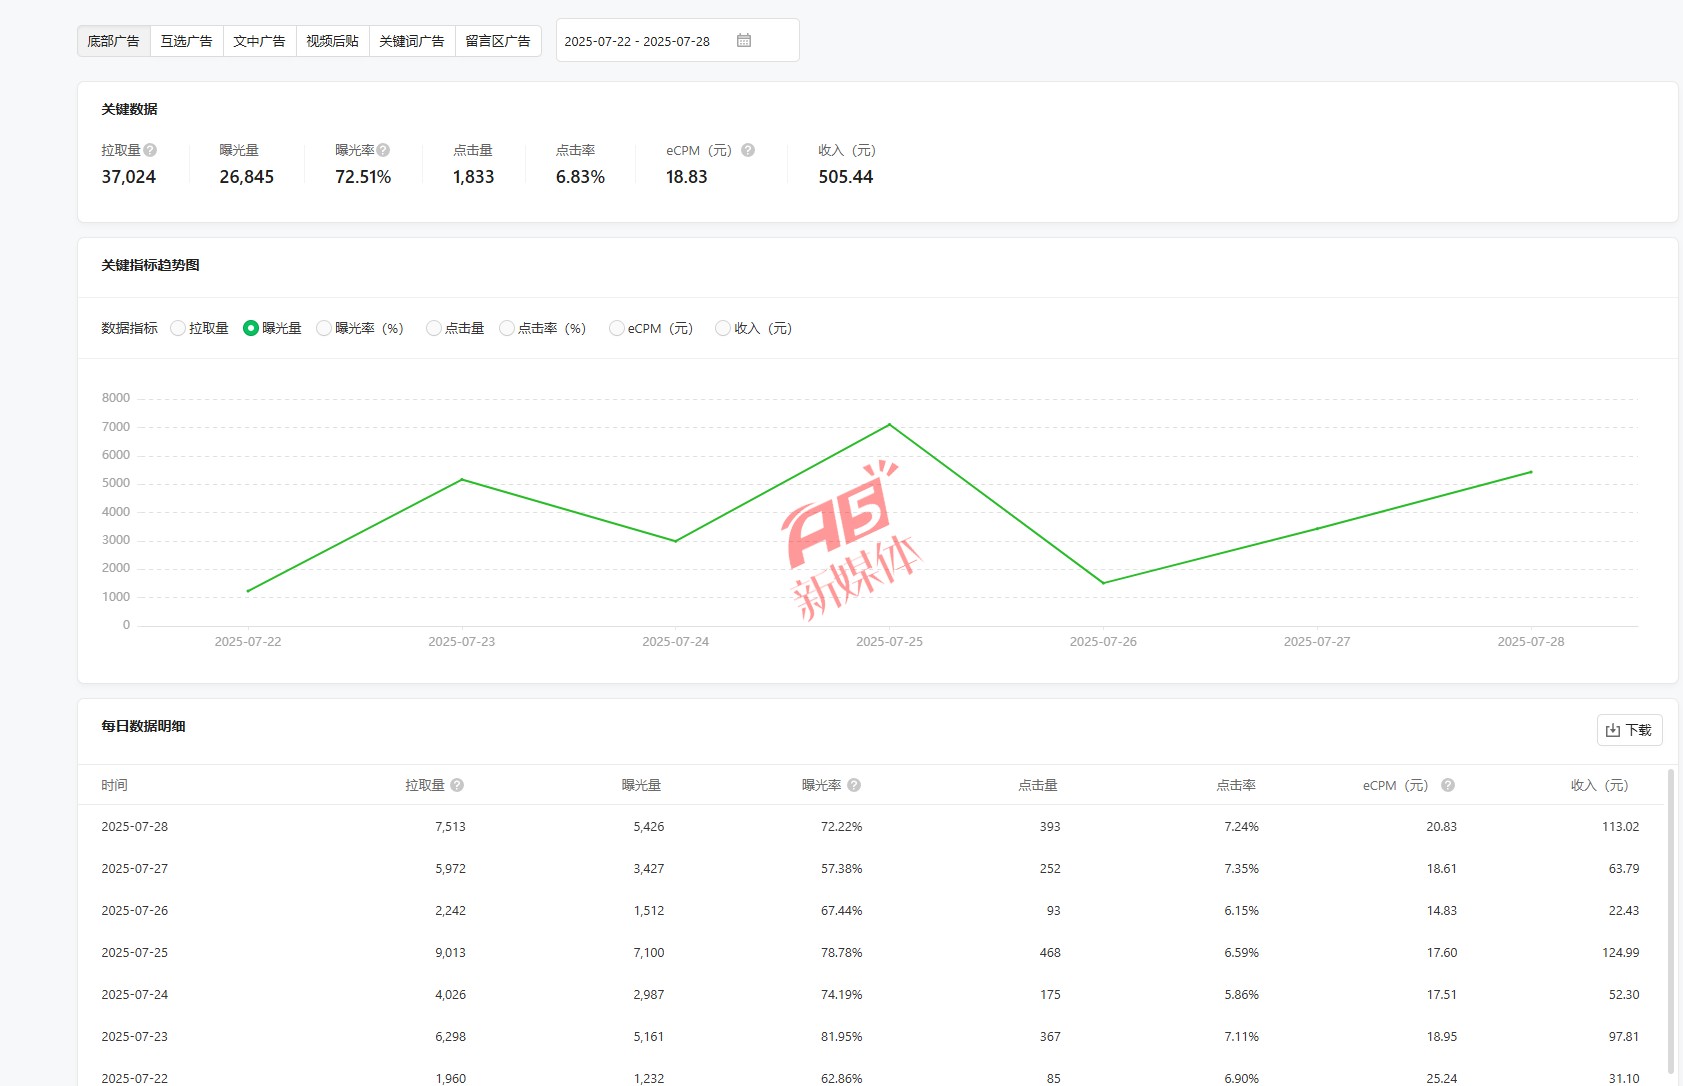Select the 点击率 (%) chart metric

[x=507, y=328]
